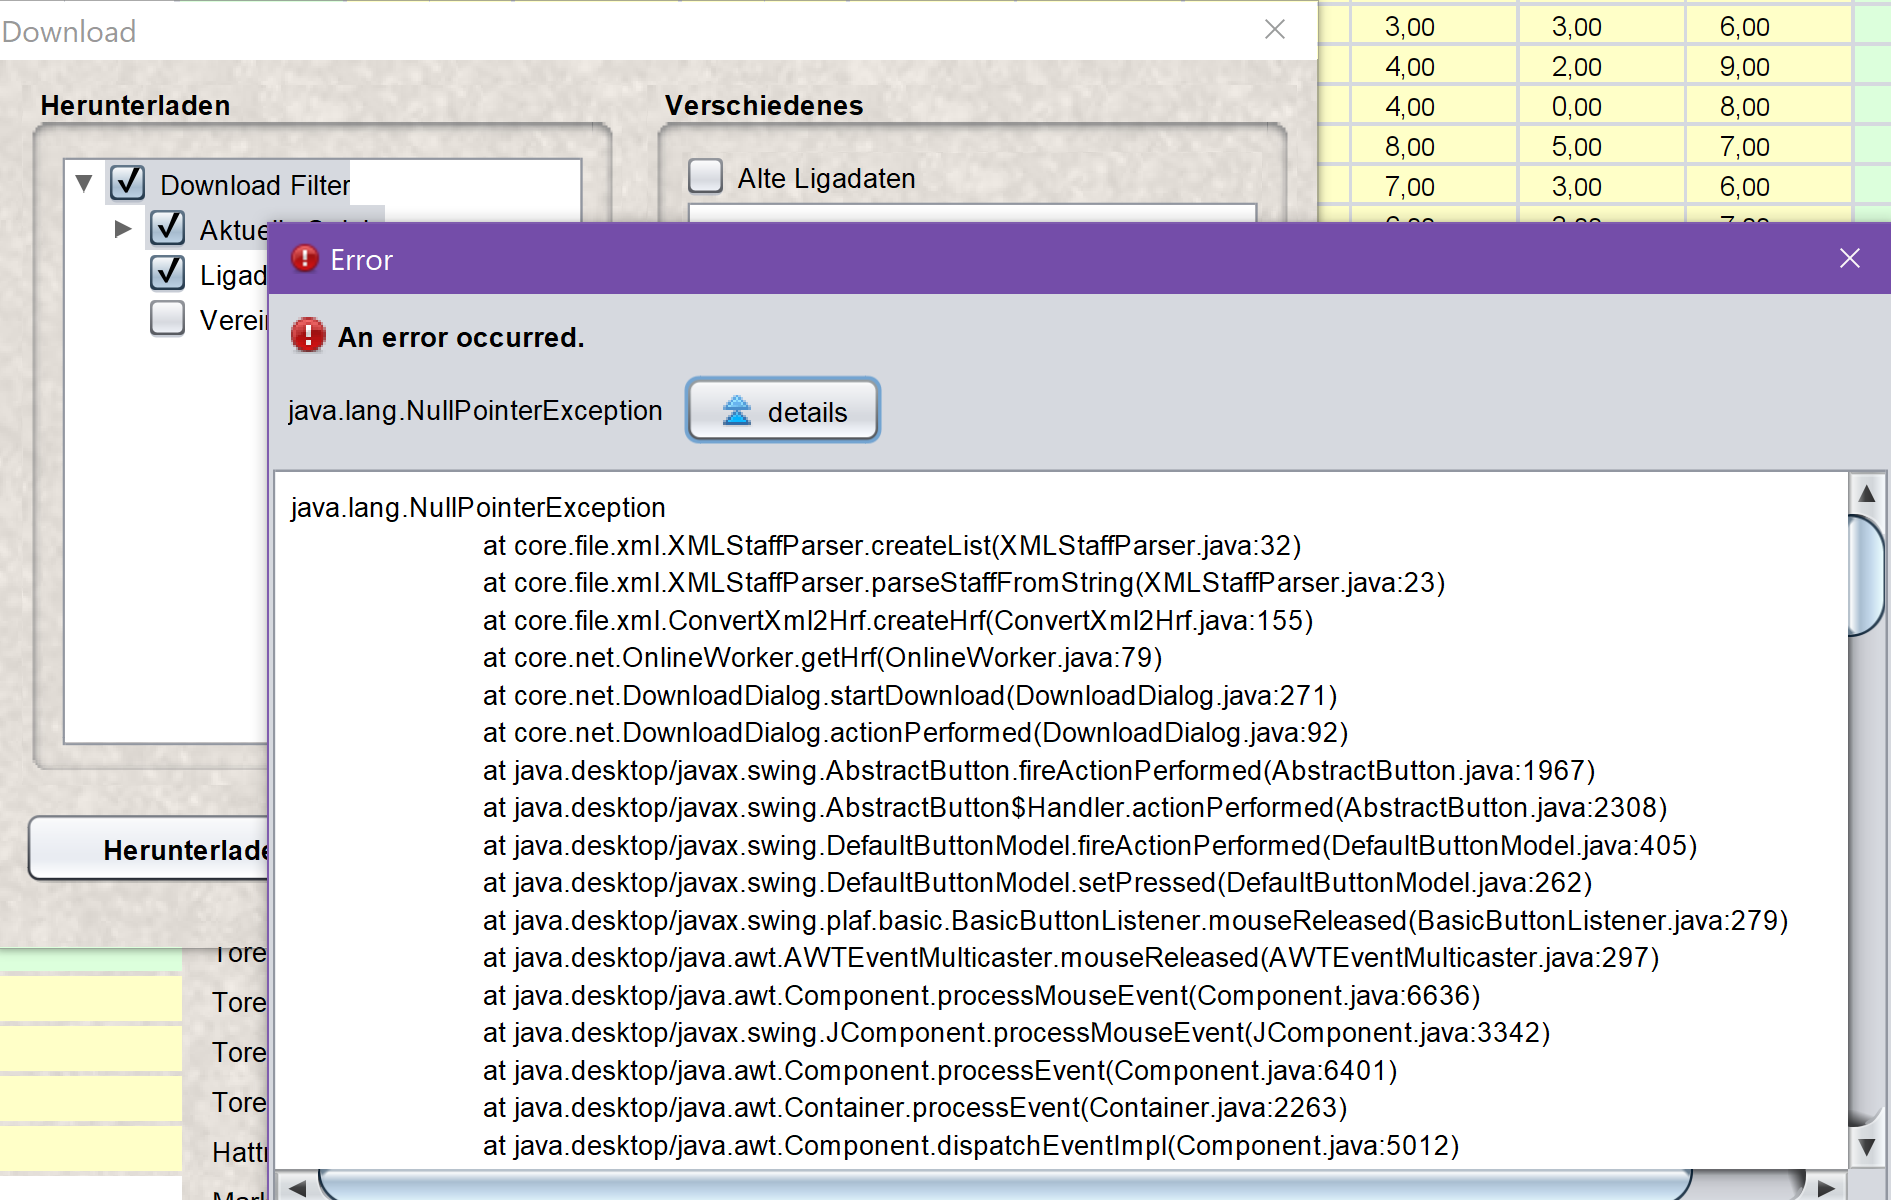Select the OnlineWorker.getHrf stack trace line
Viewport: 1891px width, 1200px height.
click(822, 658)
